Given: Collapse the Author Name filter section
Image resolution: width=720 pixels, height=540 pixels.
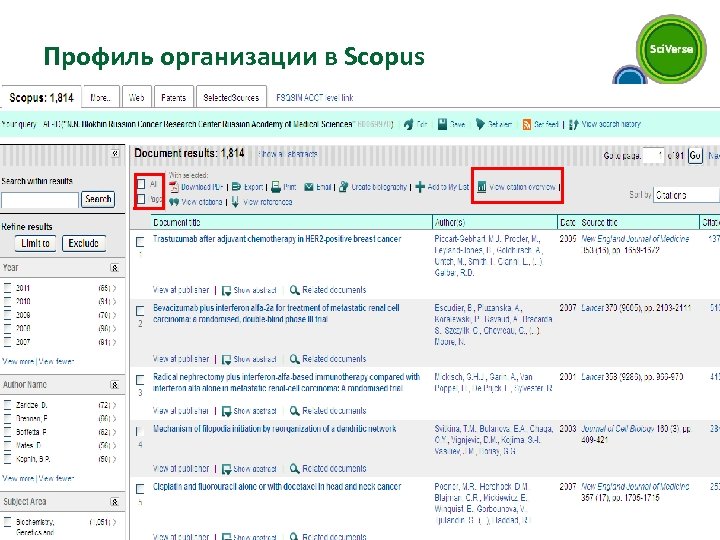Looking at the screenshot, I should point(115,385).
